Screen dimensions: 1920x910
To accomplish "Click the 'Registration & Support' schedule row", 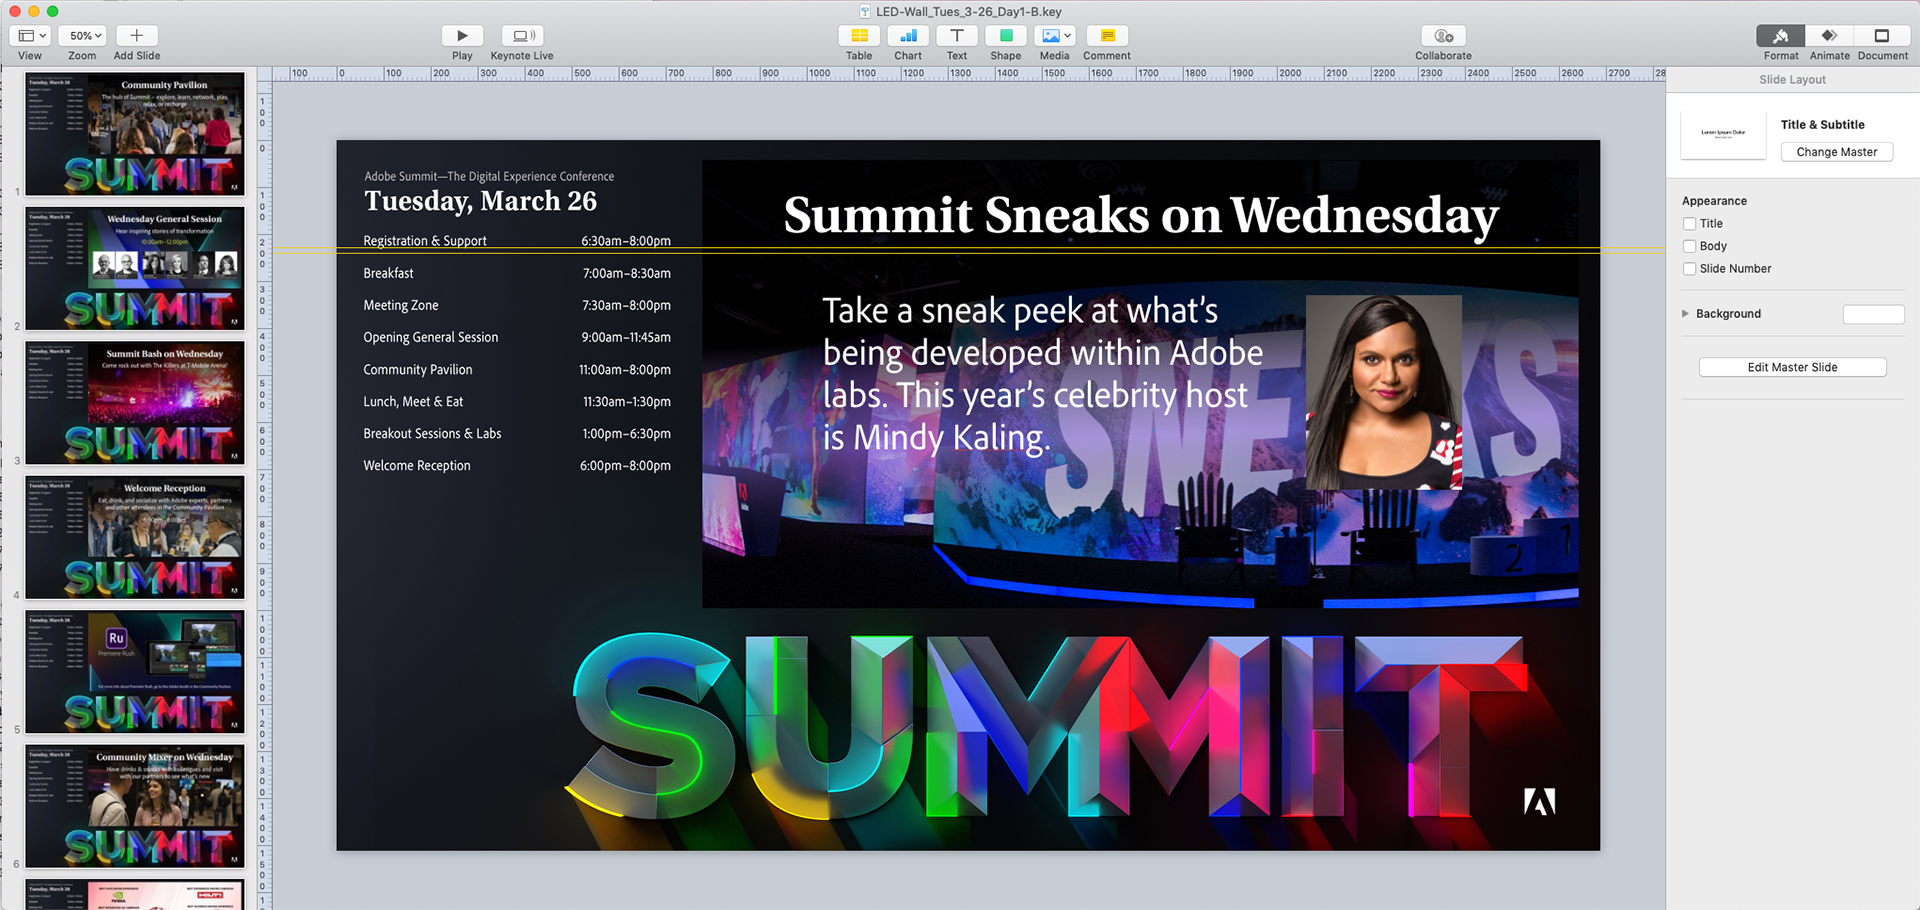I will click(x=517, y=241).
